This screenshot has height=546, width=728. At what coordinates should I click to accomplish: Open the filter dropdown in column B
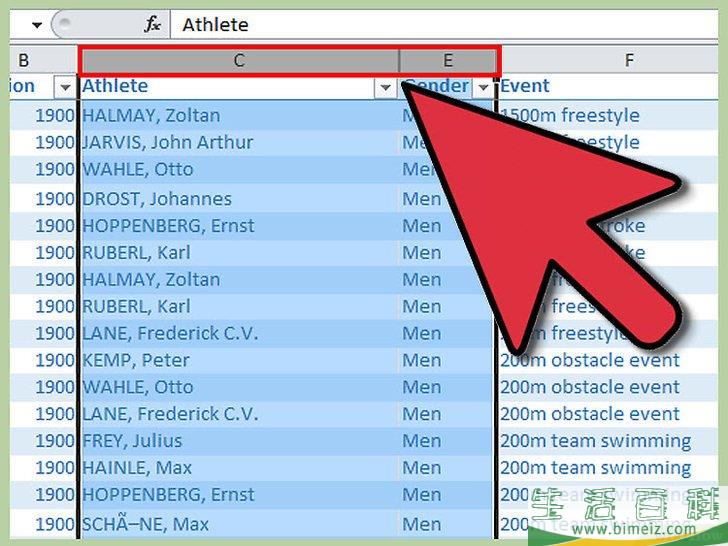click(x=65, y=87)
